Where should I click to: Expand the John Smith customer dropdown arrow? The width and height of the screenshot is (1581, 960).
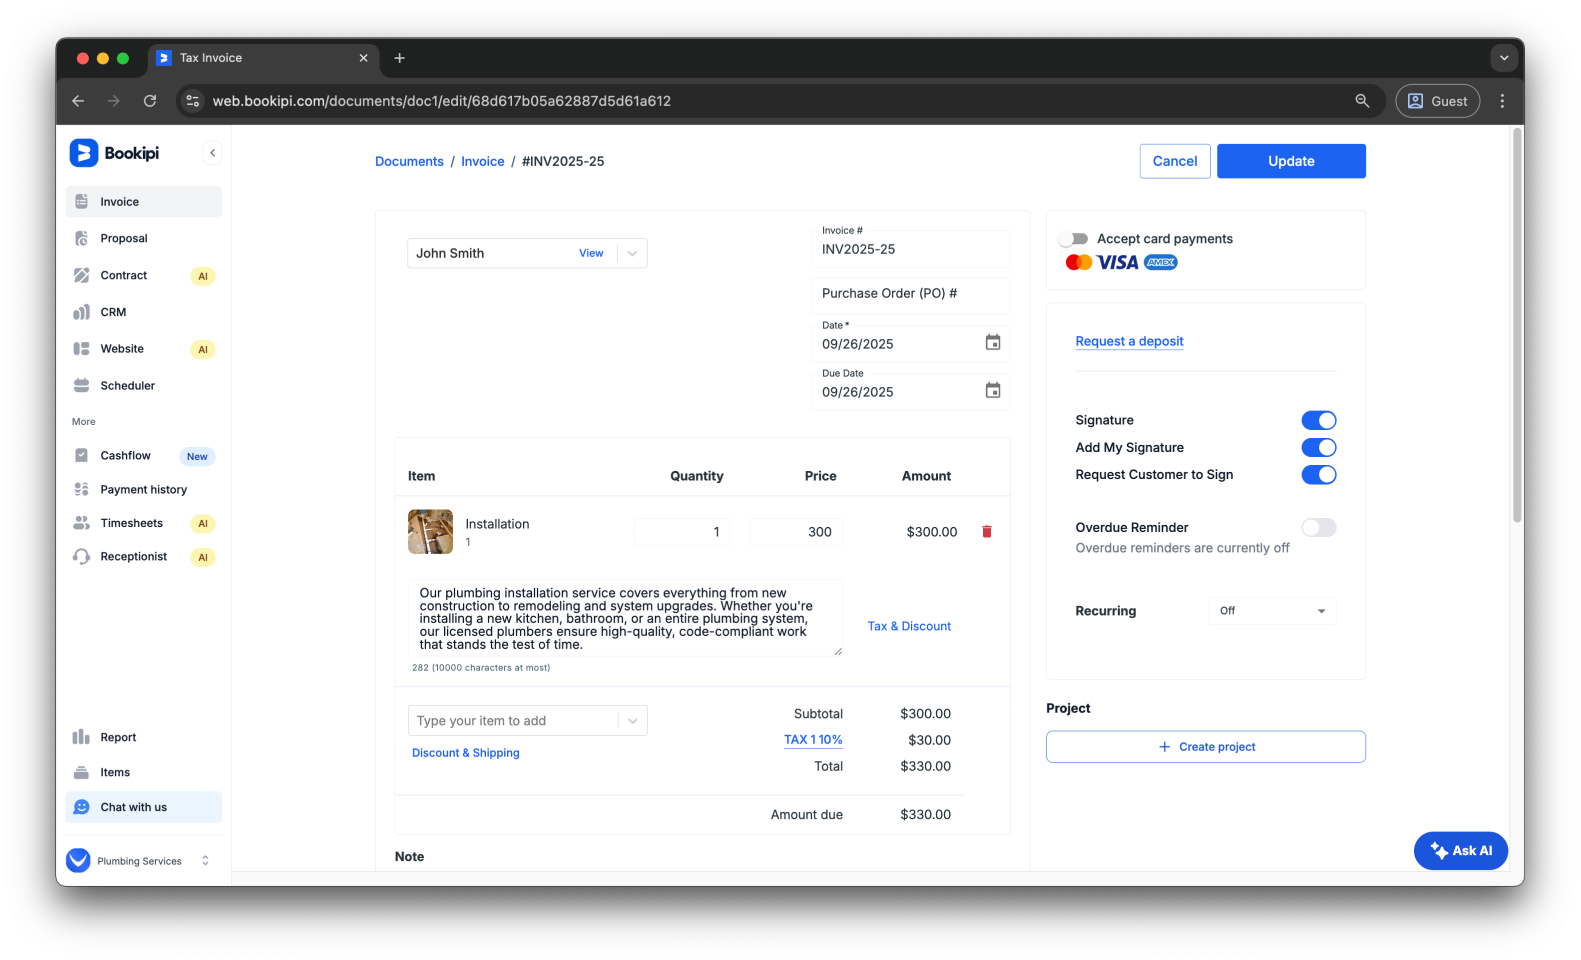pyautogui.click(x=632, y=253)
